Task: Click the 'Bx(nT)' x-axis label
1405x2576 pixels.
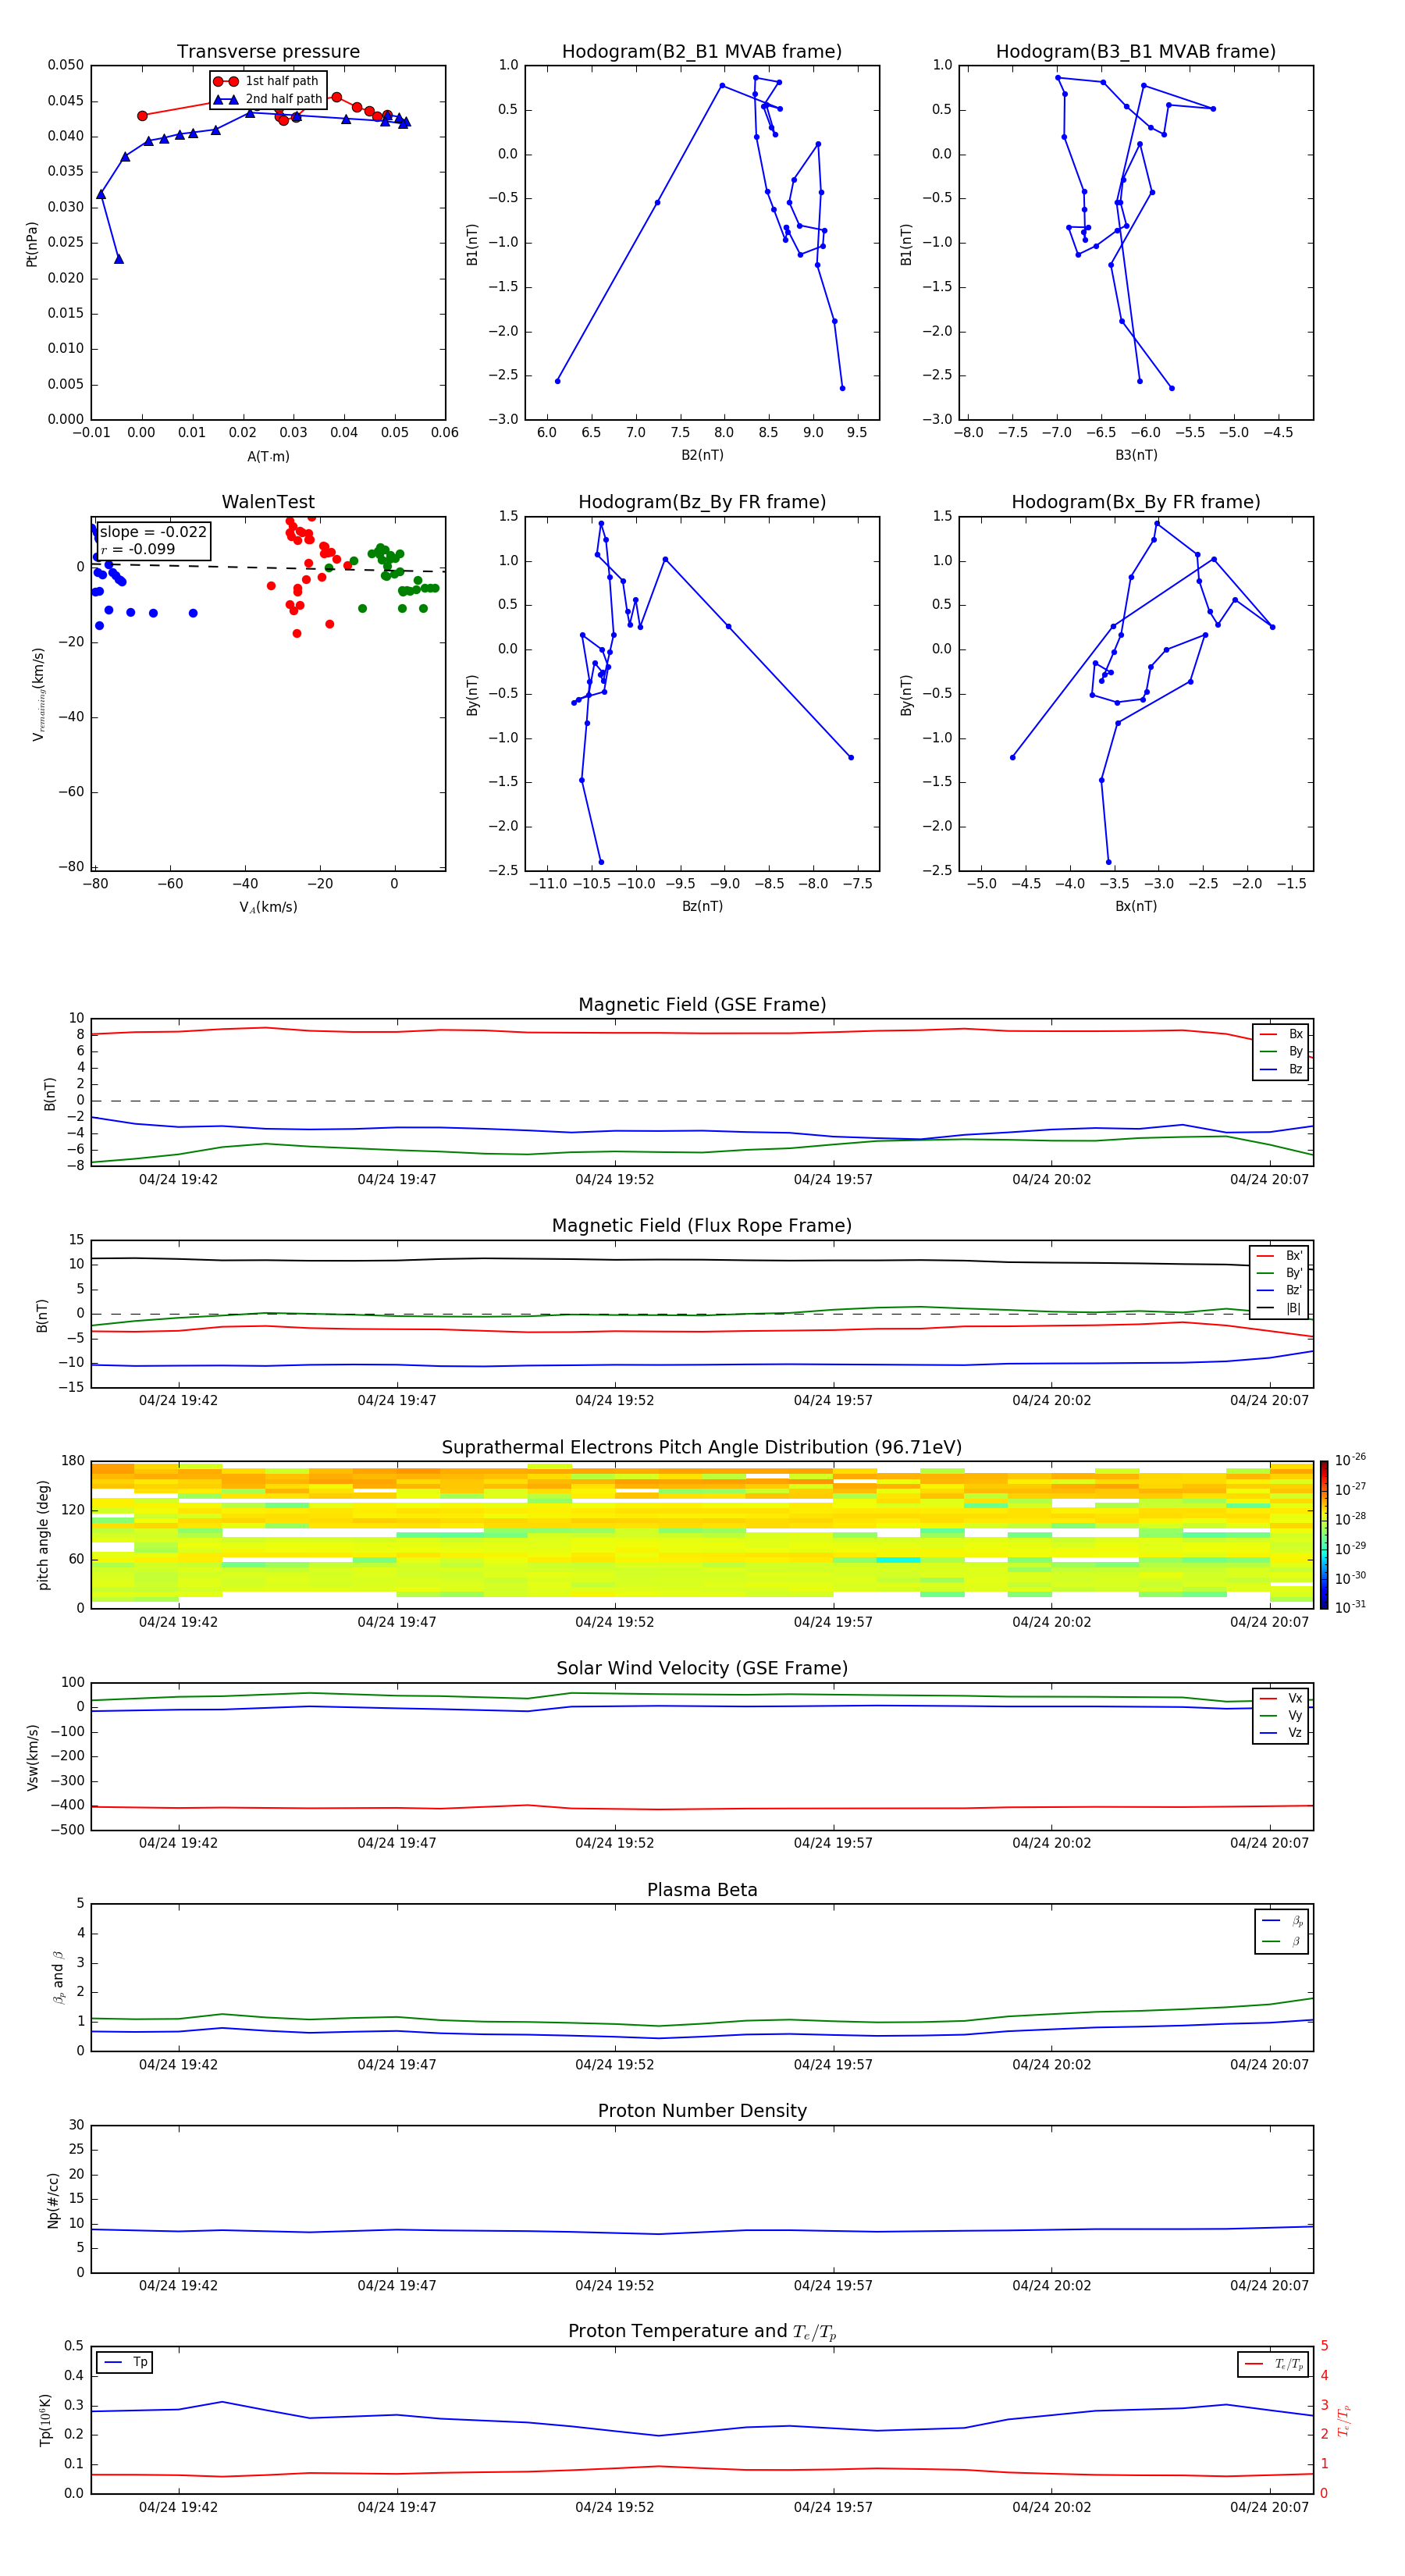Action: [x=1136, y=906]
